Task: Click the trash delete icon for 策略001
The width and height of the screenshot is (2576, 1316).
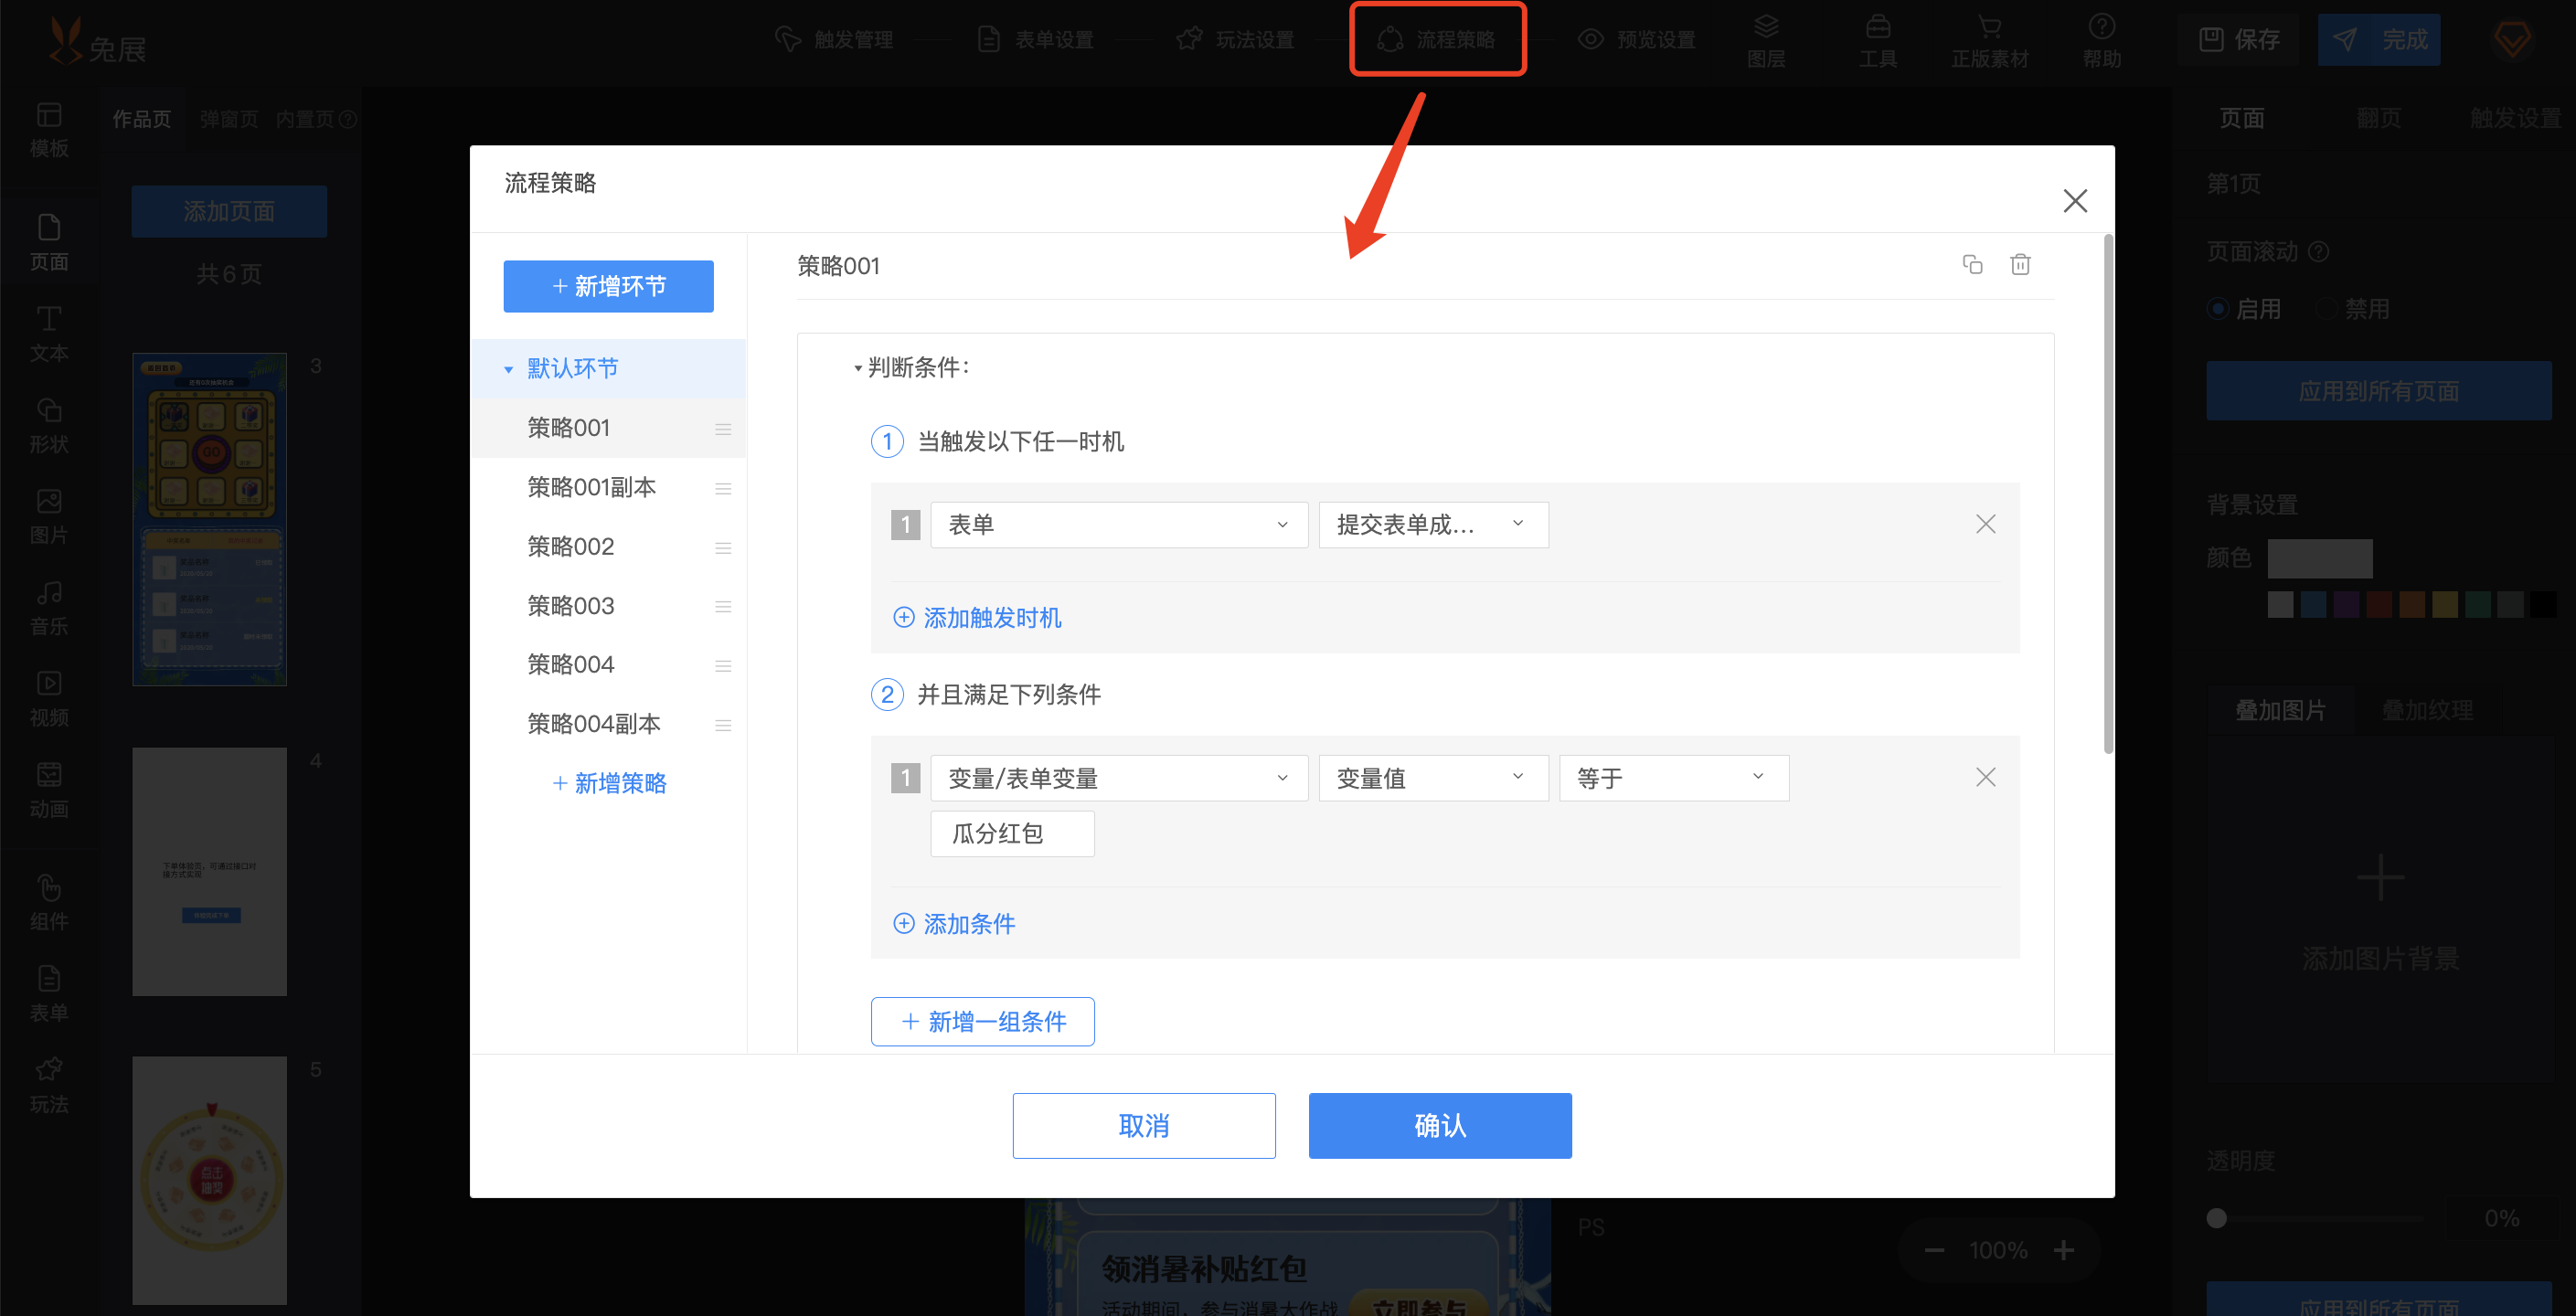Action: coord(2020,265)
